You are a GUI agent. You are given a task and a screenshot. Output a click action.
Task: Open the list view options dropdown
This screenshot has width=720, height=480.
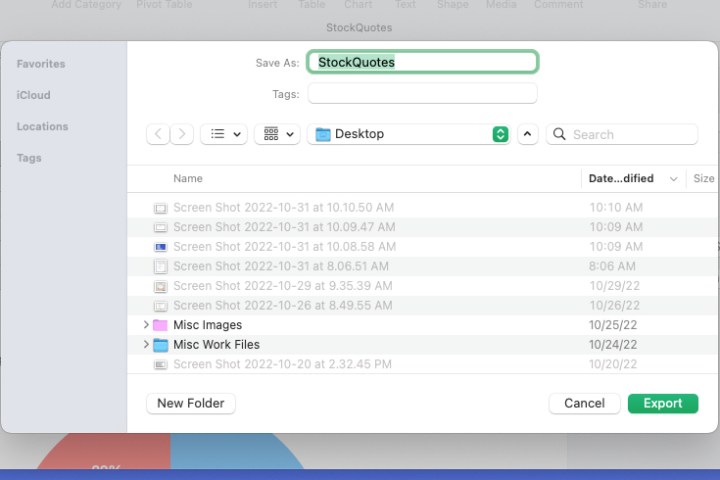tap(224, 134)
